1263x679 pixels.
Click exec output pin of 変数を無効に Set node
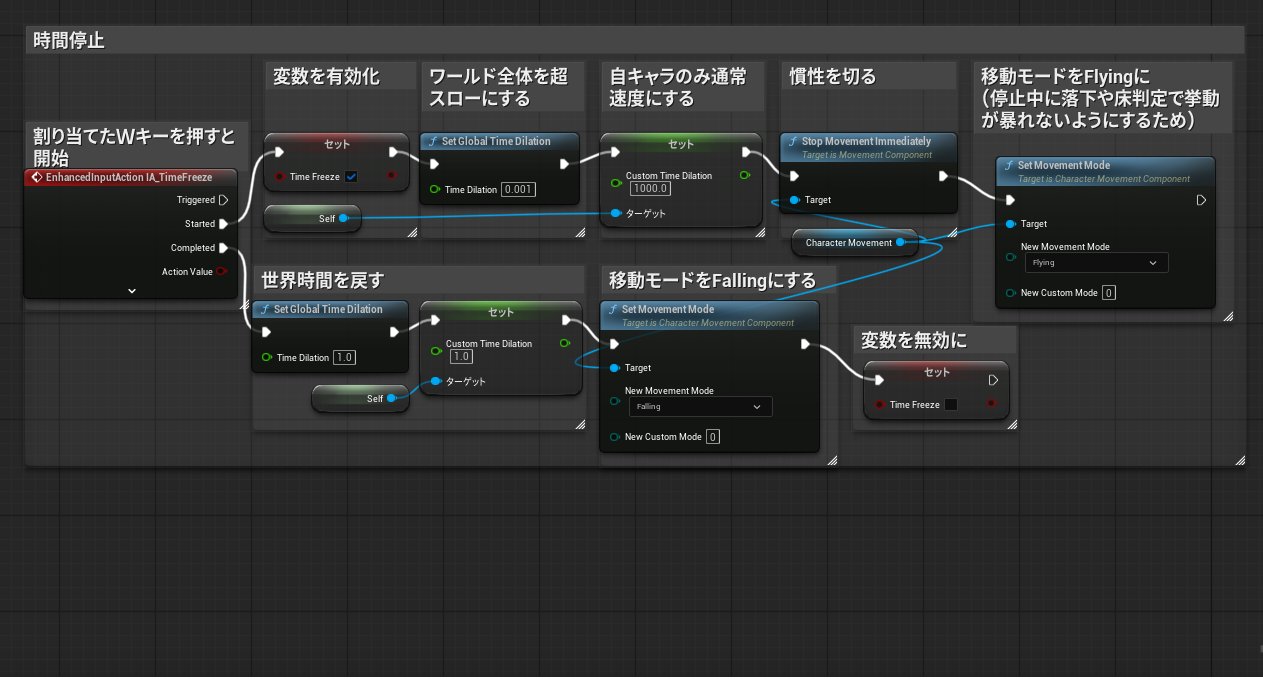(993, 380)
